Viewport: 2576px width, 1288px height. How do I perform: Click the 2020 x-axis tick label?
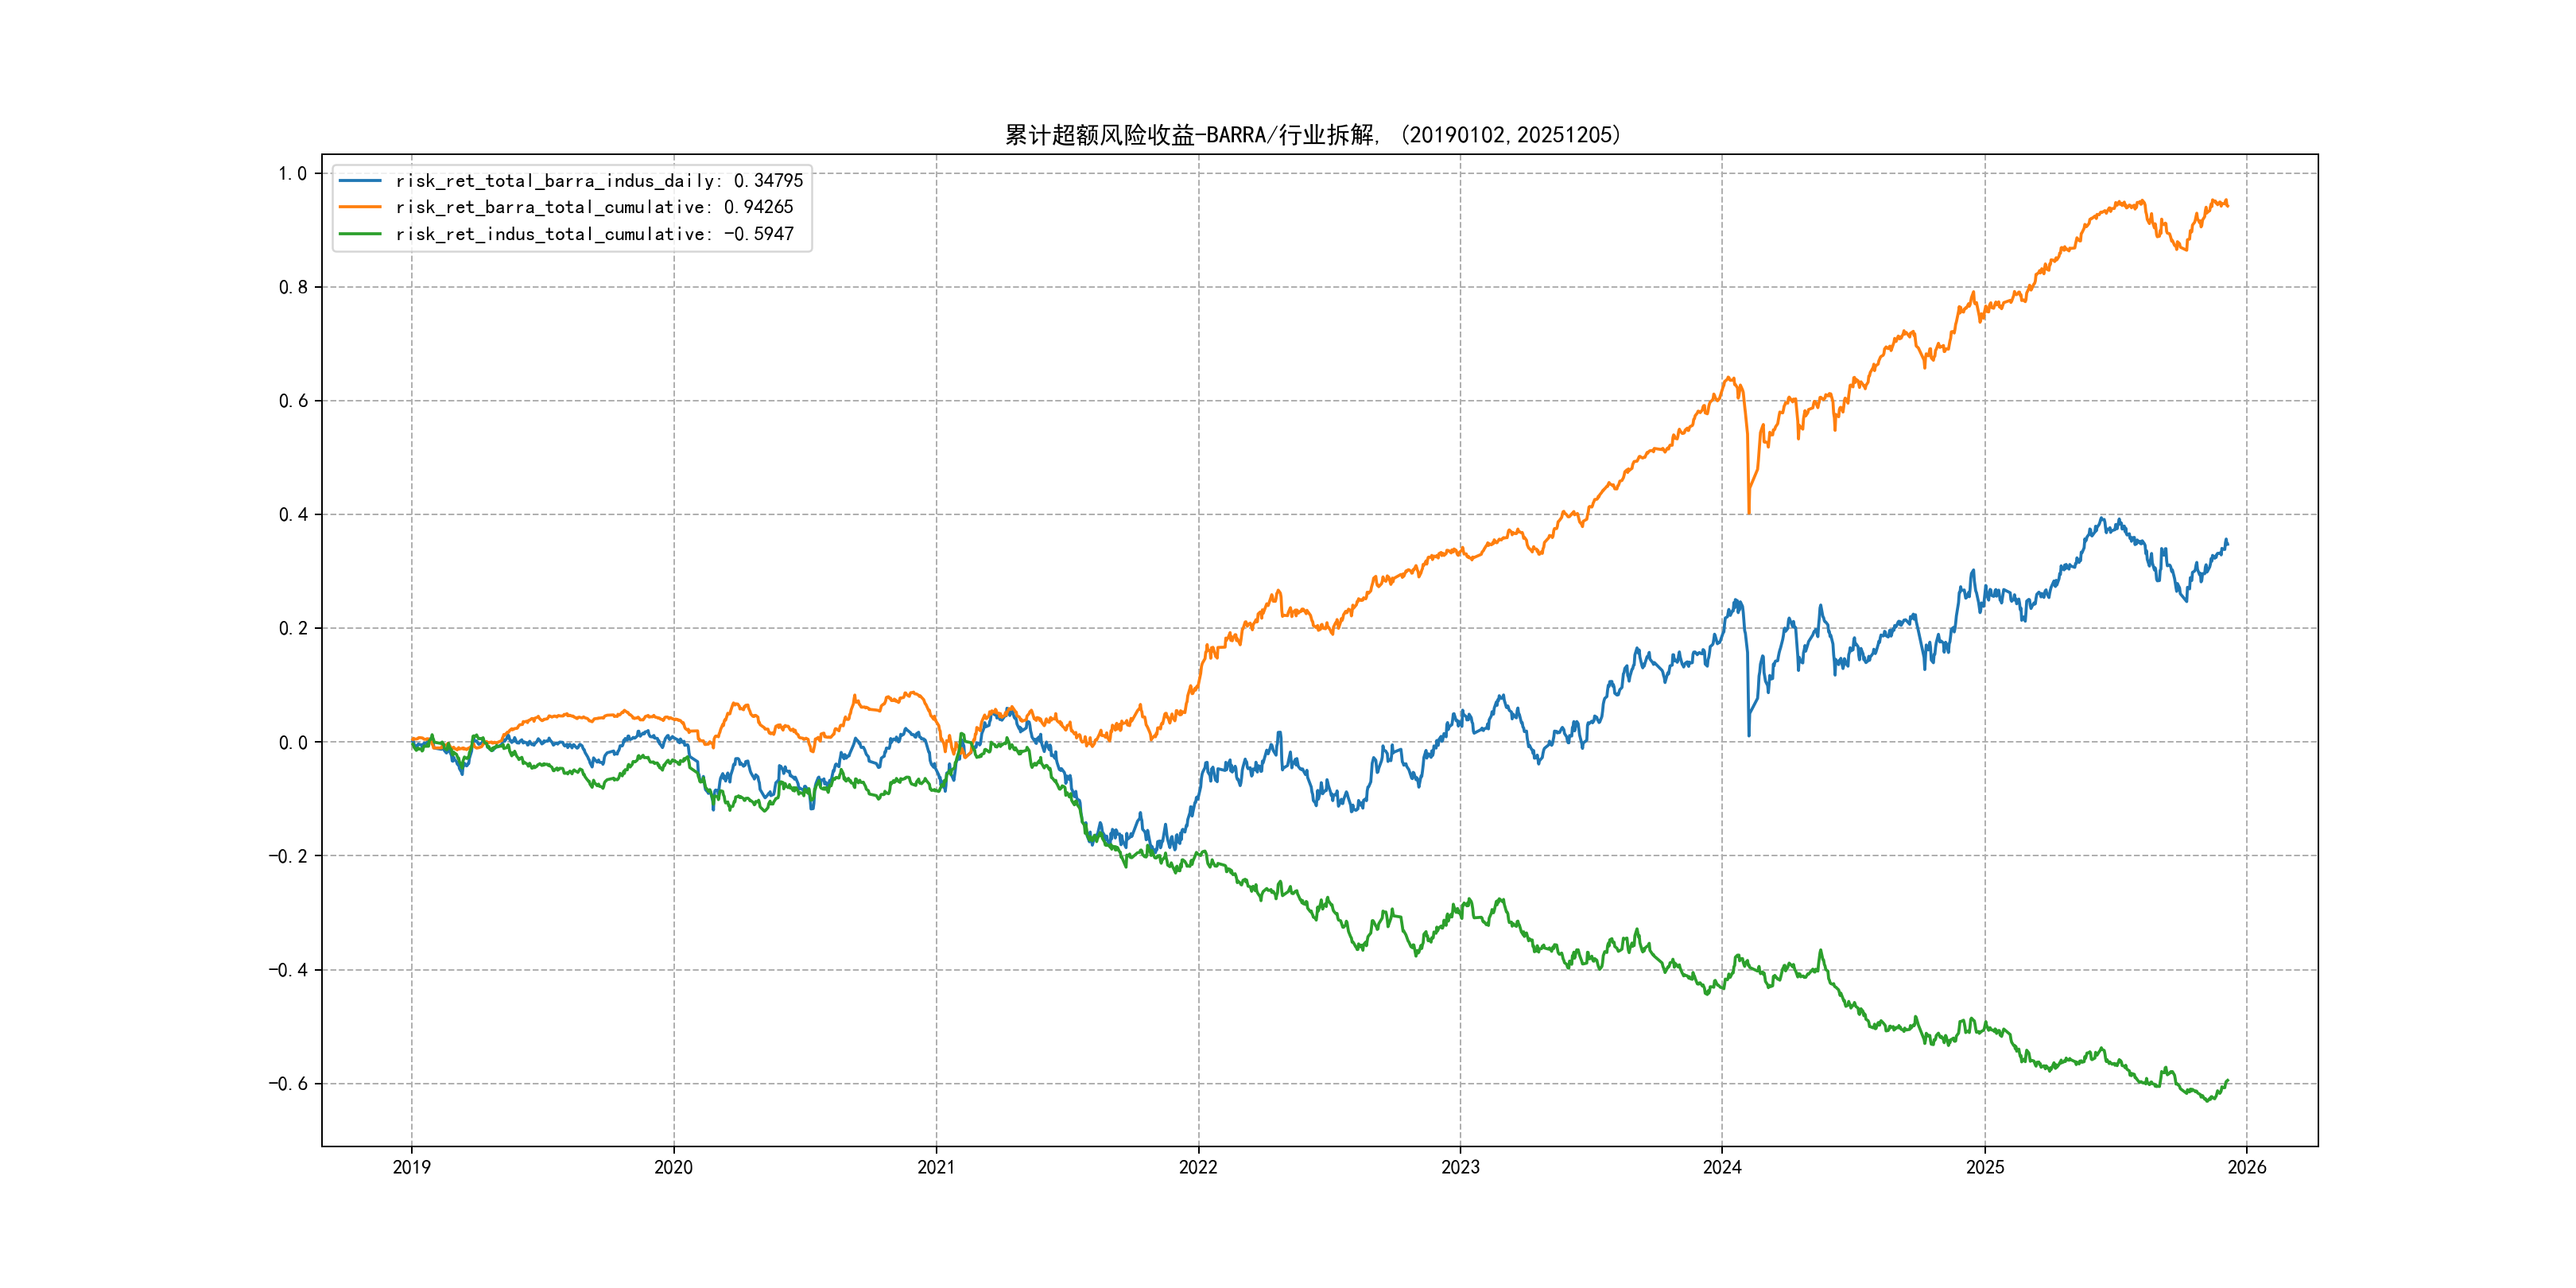coord(673,1167)
